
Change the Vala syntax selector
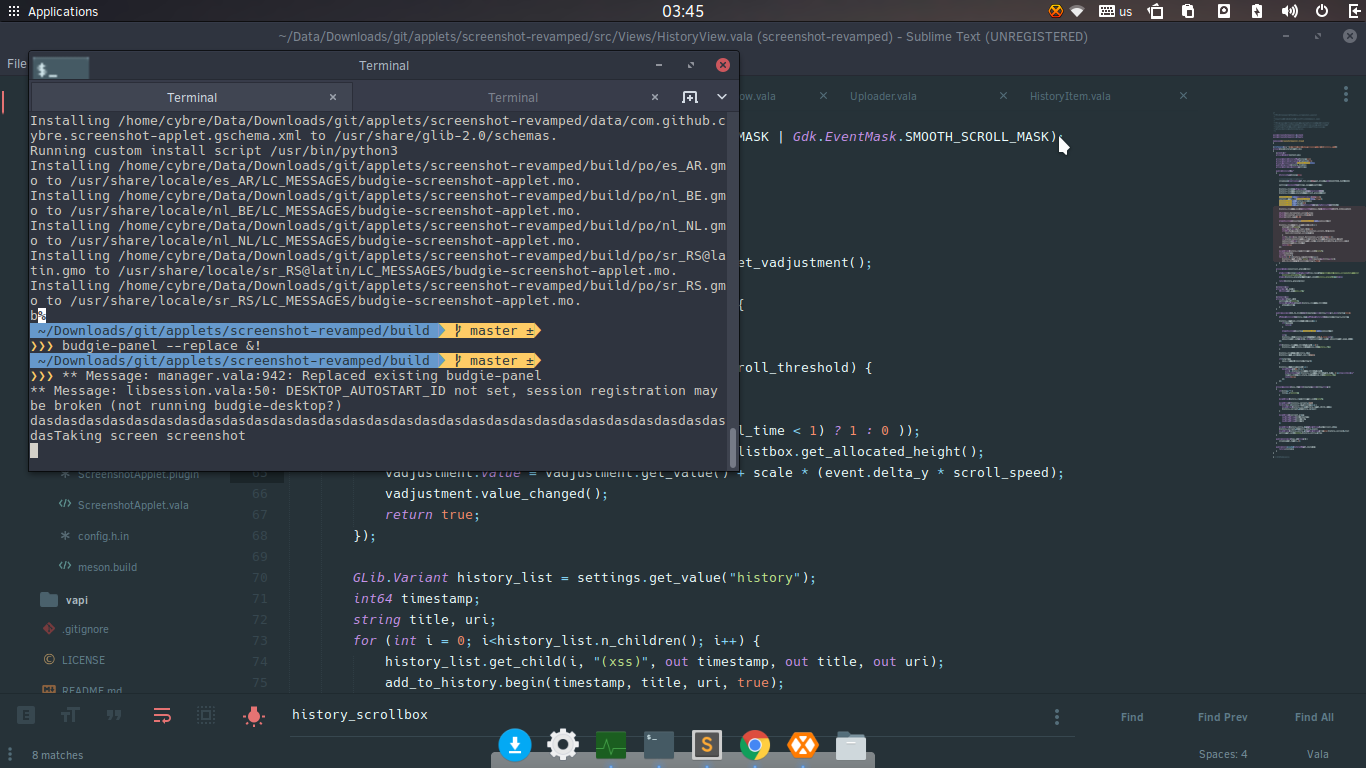pos(1317,754)
